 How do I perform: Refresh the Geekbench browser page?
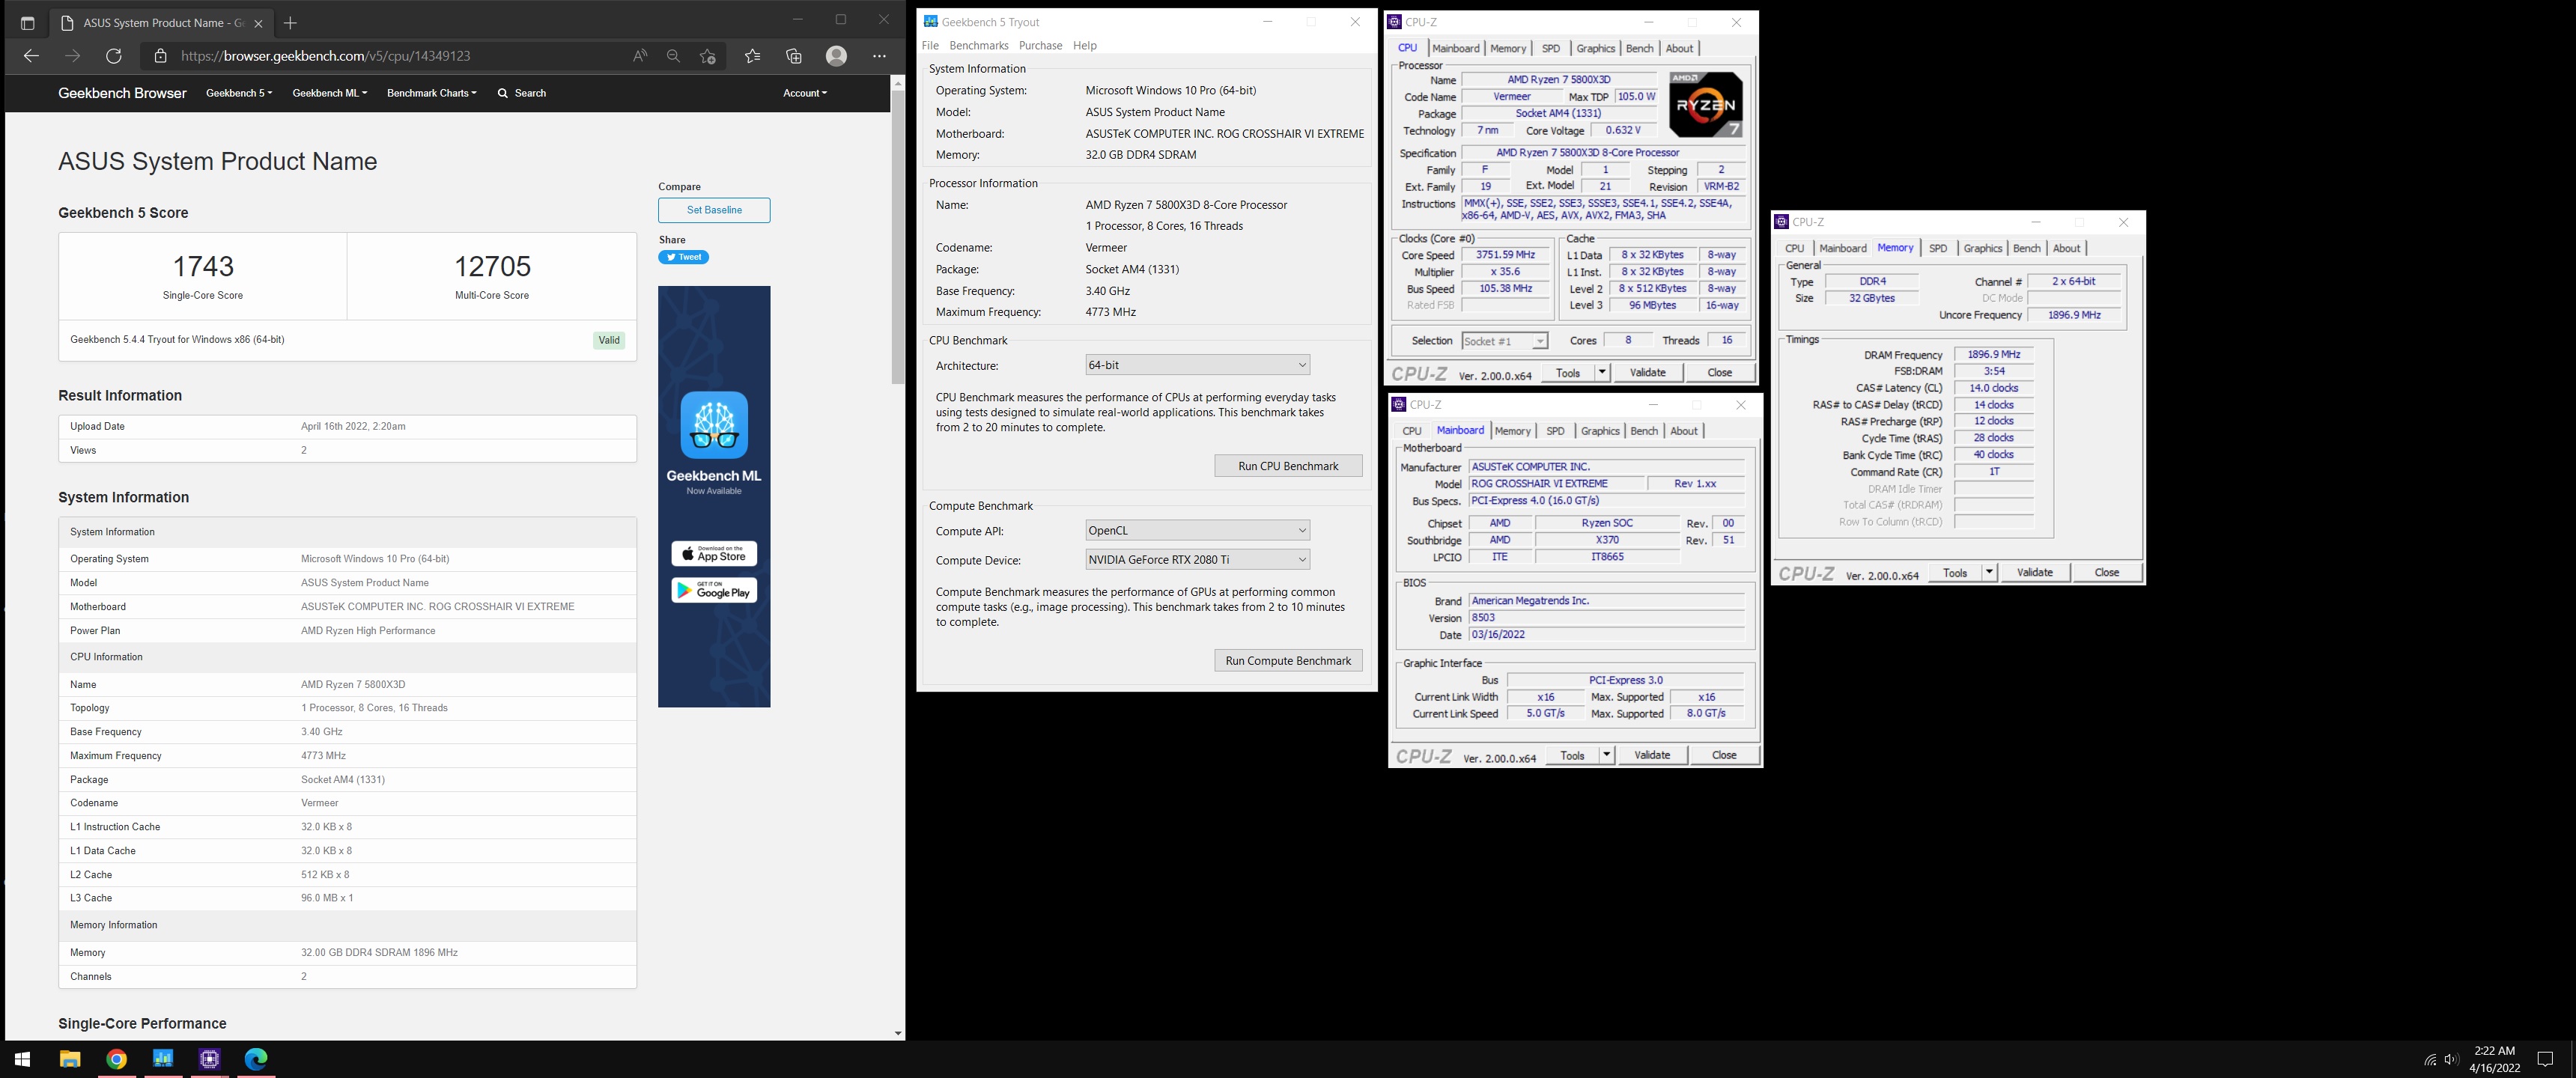[x=114, y=56]
